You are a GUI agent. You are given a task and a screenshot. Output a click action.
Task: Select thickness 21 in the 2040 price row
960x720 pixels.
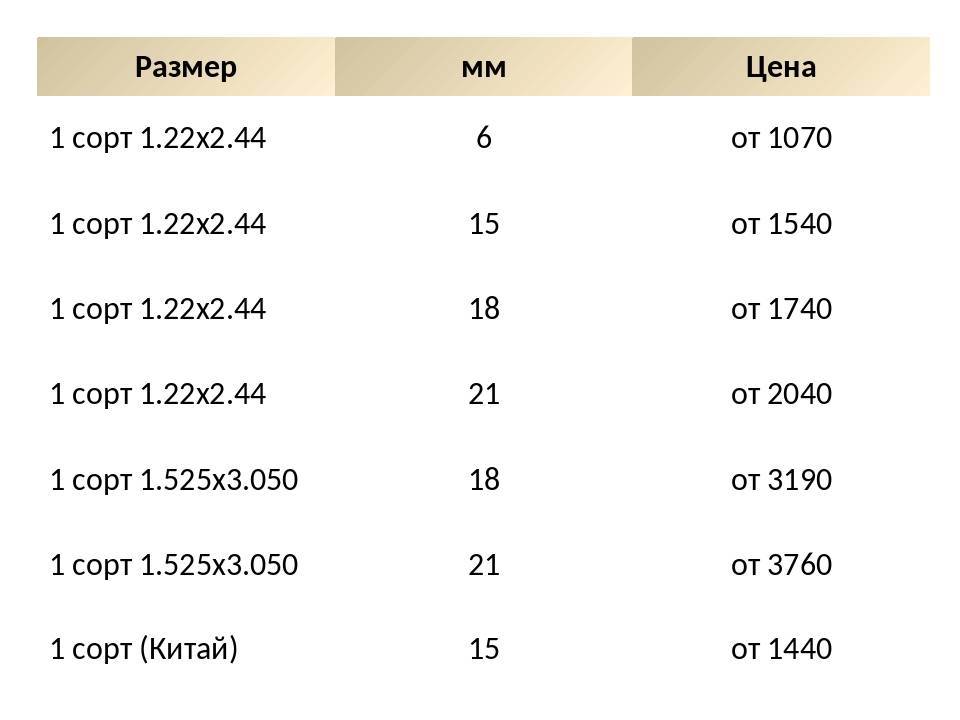[484, 394]
